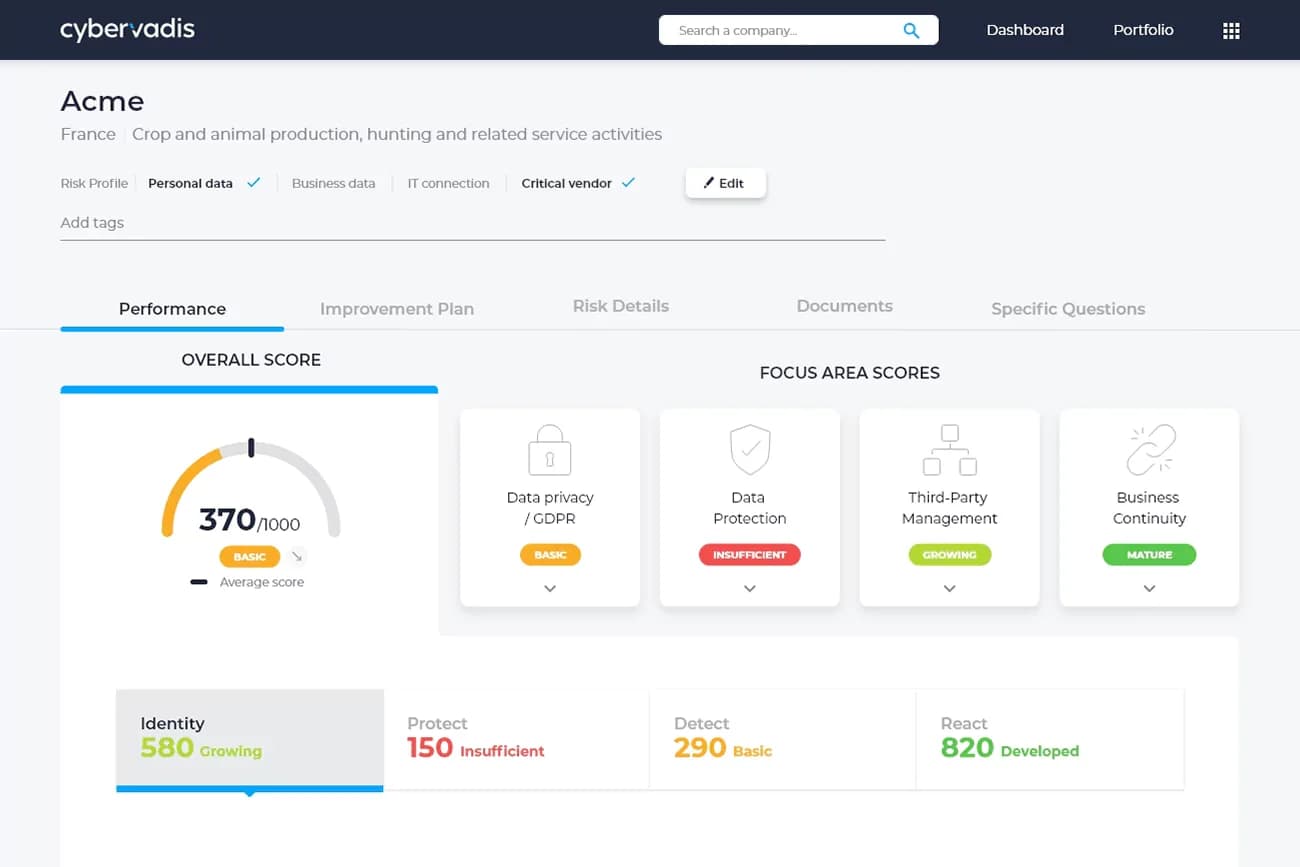Enable the Business data risk option

click(334, 183)
